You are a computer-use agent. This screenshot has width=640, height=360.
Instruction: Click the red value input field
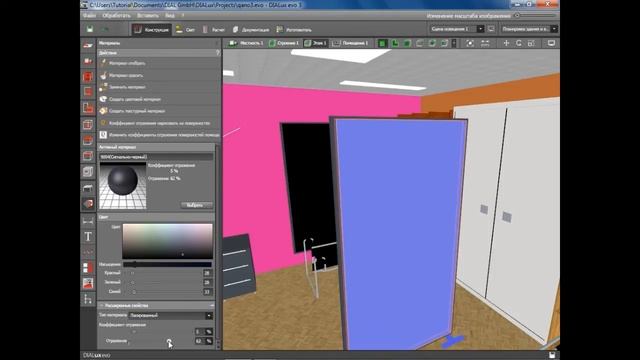(x=207, y=273)
